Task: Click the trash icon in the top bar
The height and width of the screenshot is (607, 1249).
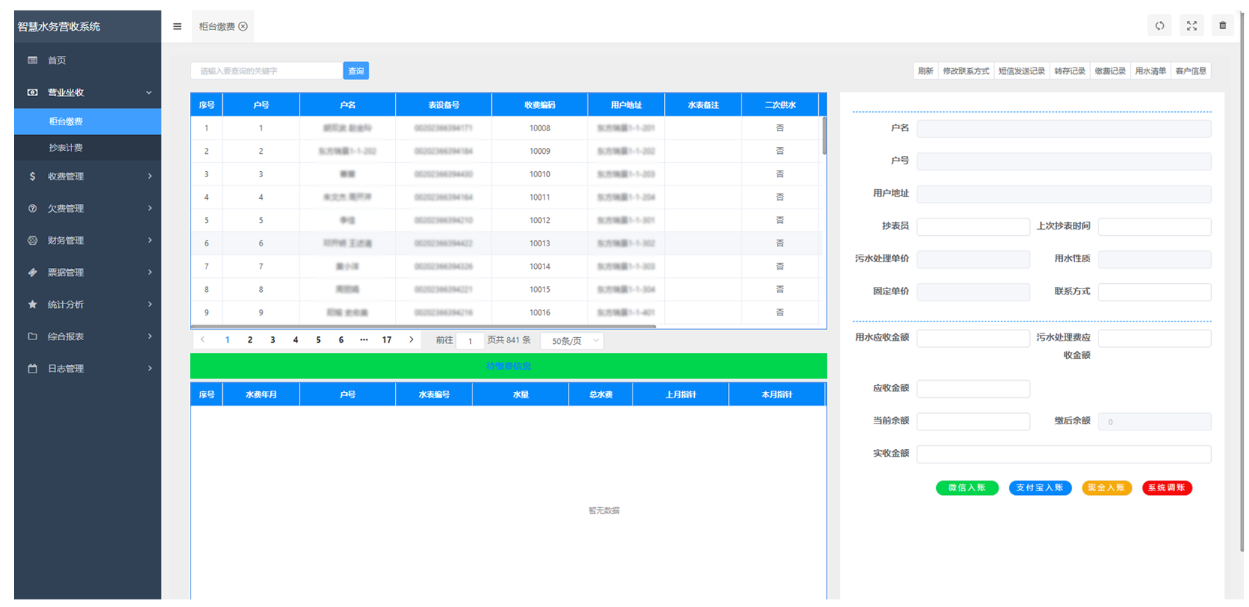Action: (1222, 26)
